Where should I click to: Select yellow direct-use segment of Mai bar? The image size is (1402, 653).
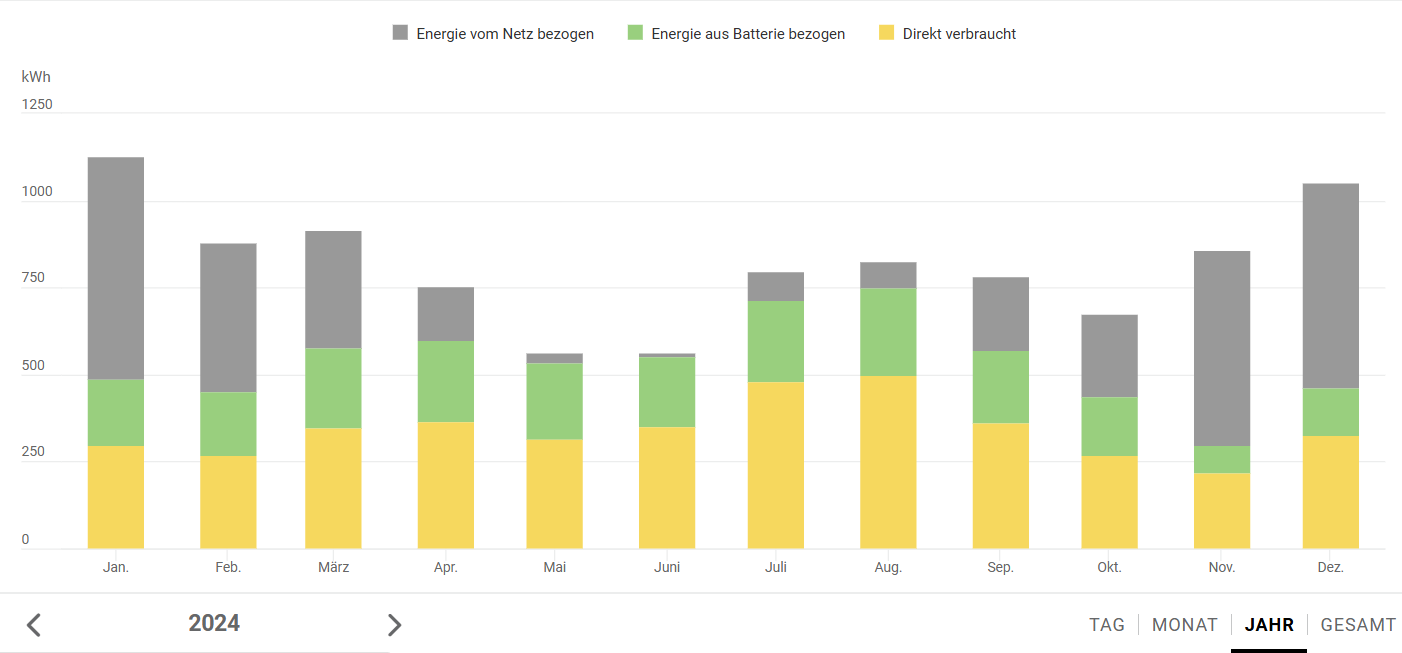click(555, 494)
